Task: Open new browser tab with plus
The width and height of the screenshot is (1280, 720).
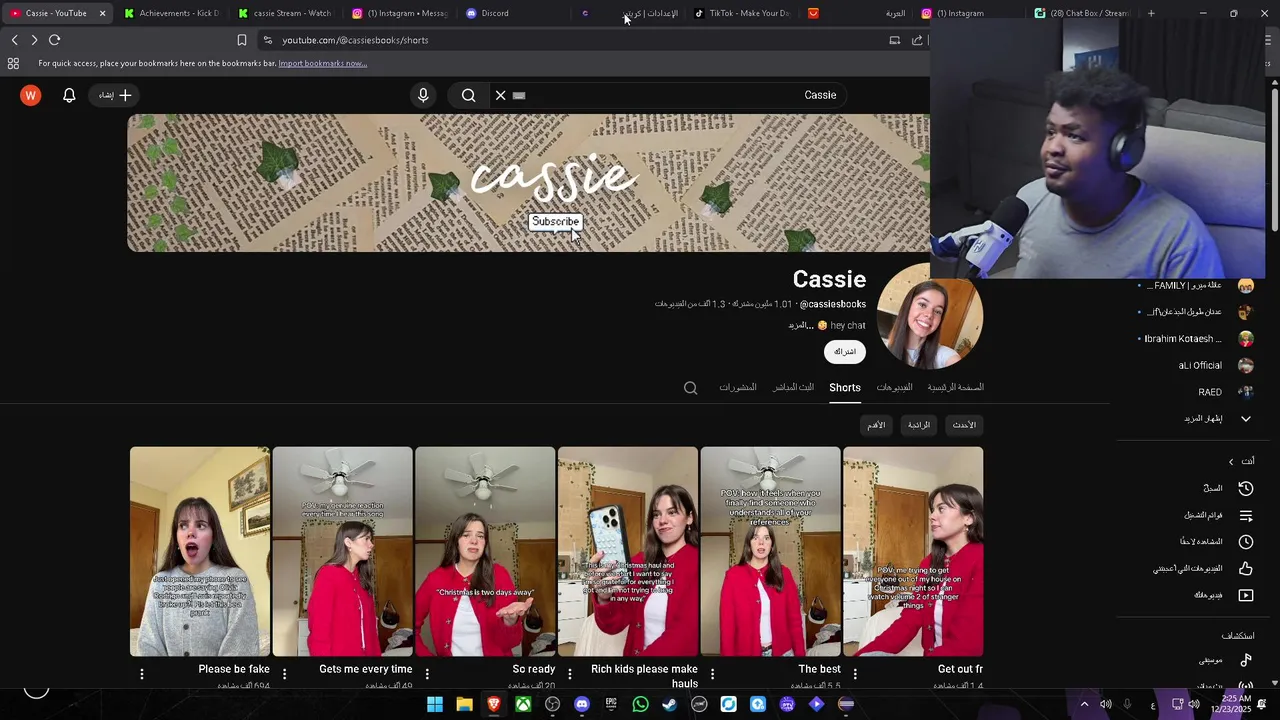Action: click(1151, 13)
